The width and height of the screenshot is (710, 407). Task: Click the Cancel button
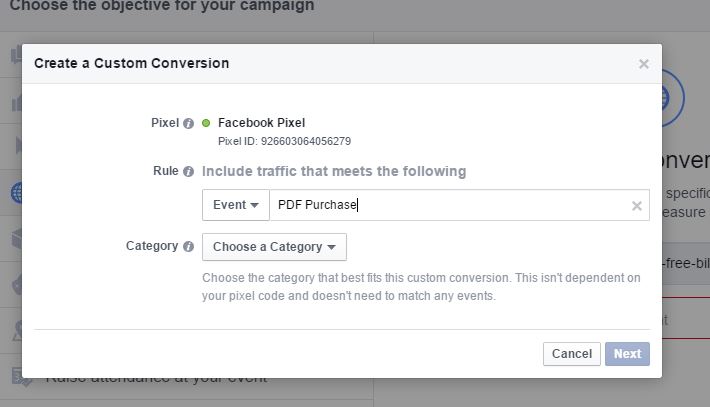(x=572, y=354)
